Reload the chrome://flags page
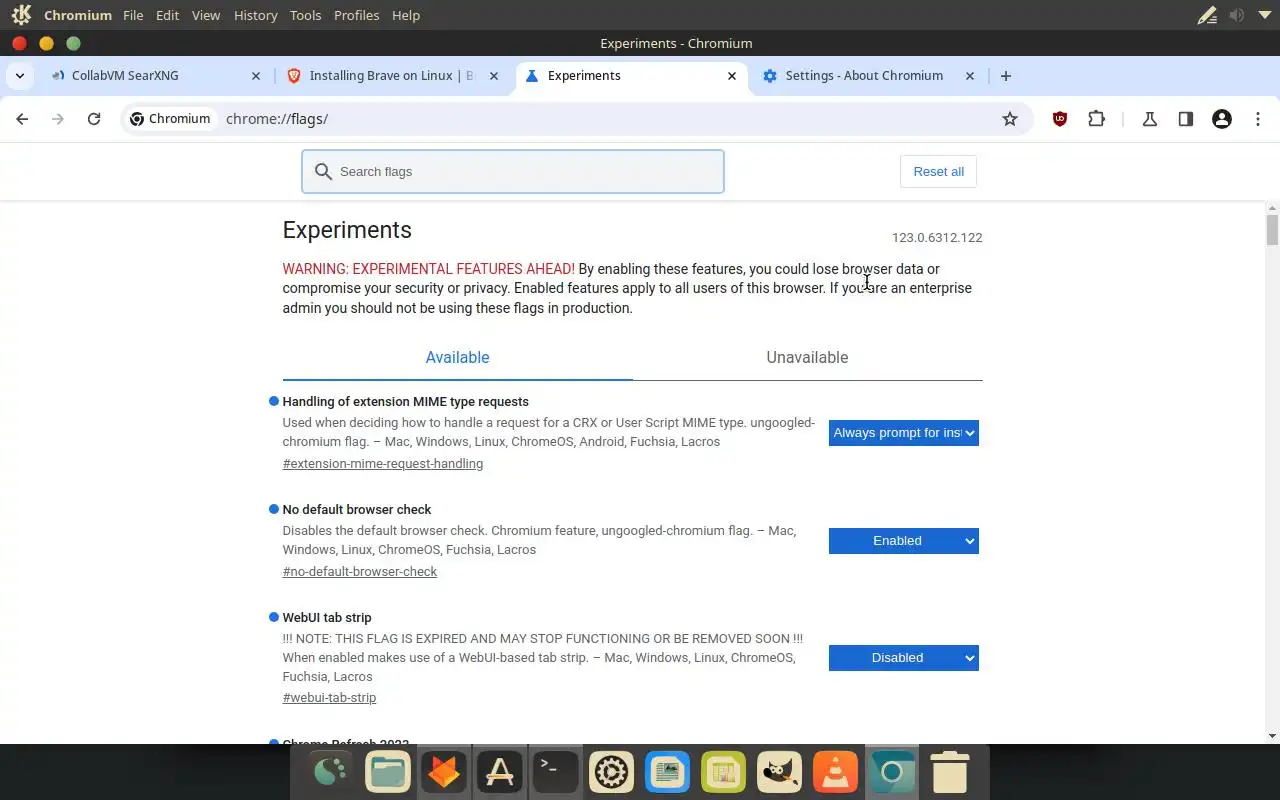The image size is (1280, 800). pos(94,119)
